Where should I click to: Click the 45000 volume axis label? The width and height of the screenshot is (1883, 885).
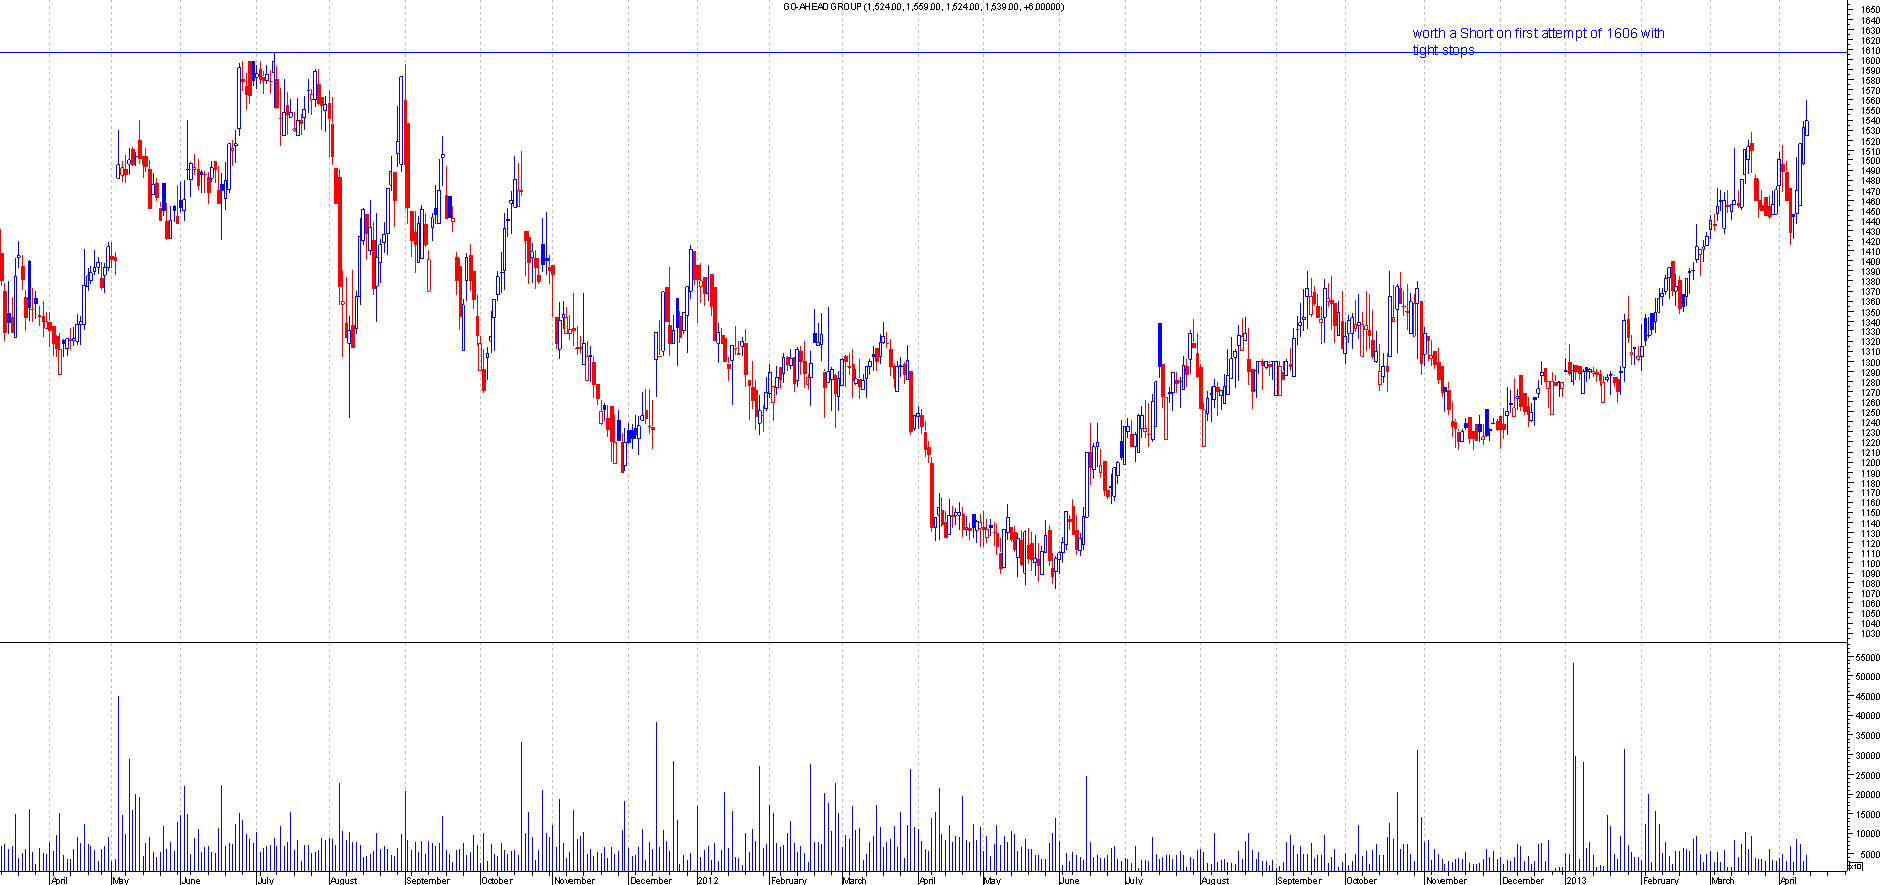point(1867,697)
